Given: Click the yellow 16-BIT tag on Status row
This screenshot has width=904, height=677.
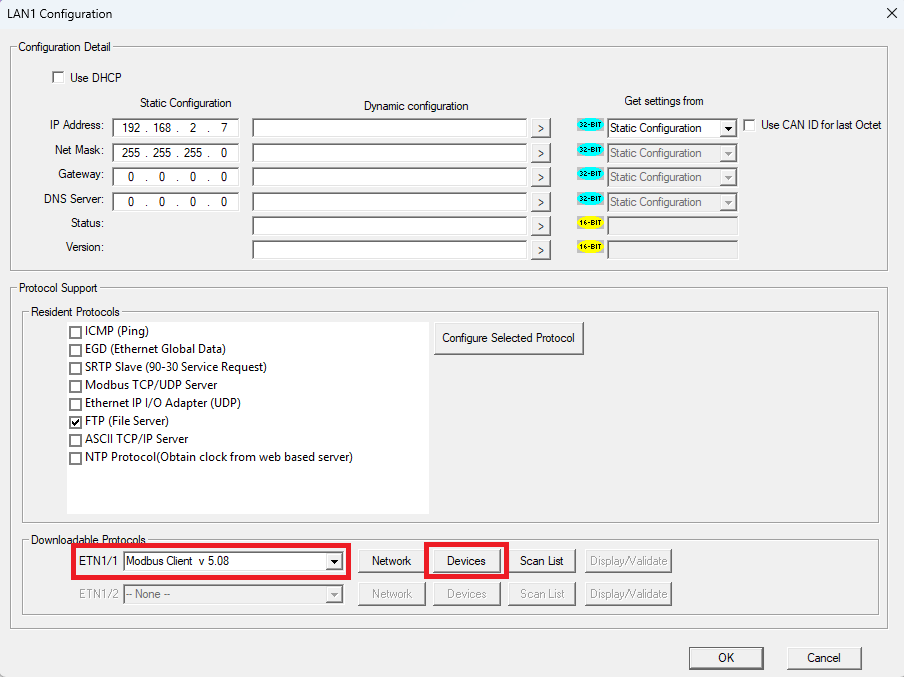Looking at the screenshot, I should (590, 223).
